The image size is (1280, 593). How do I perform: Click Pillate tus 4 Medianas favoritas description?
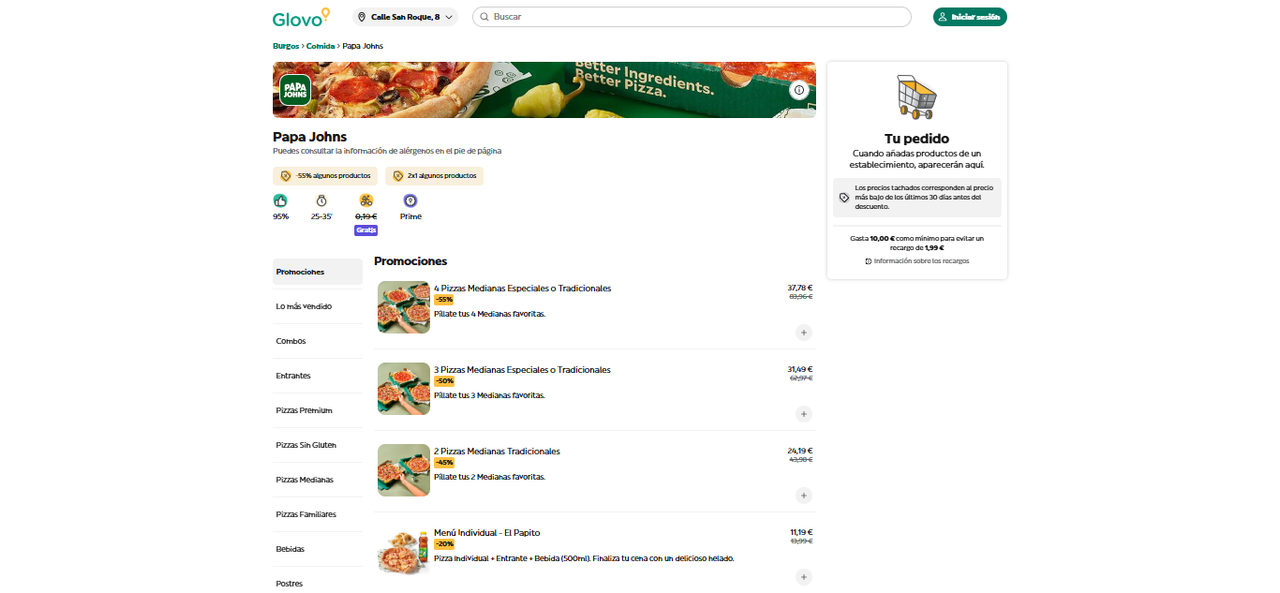click(x=490, y=314)
